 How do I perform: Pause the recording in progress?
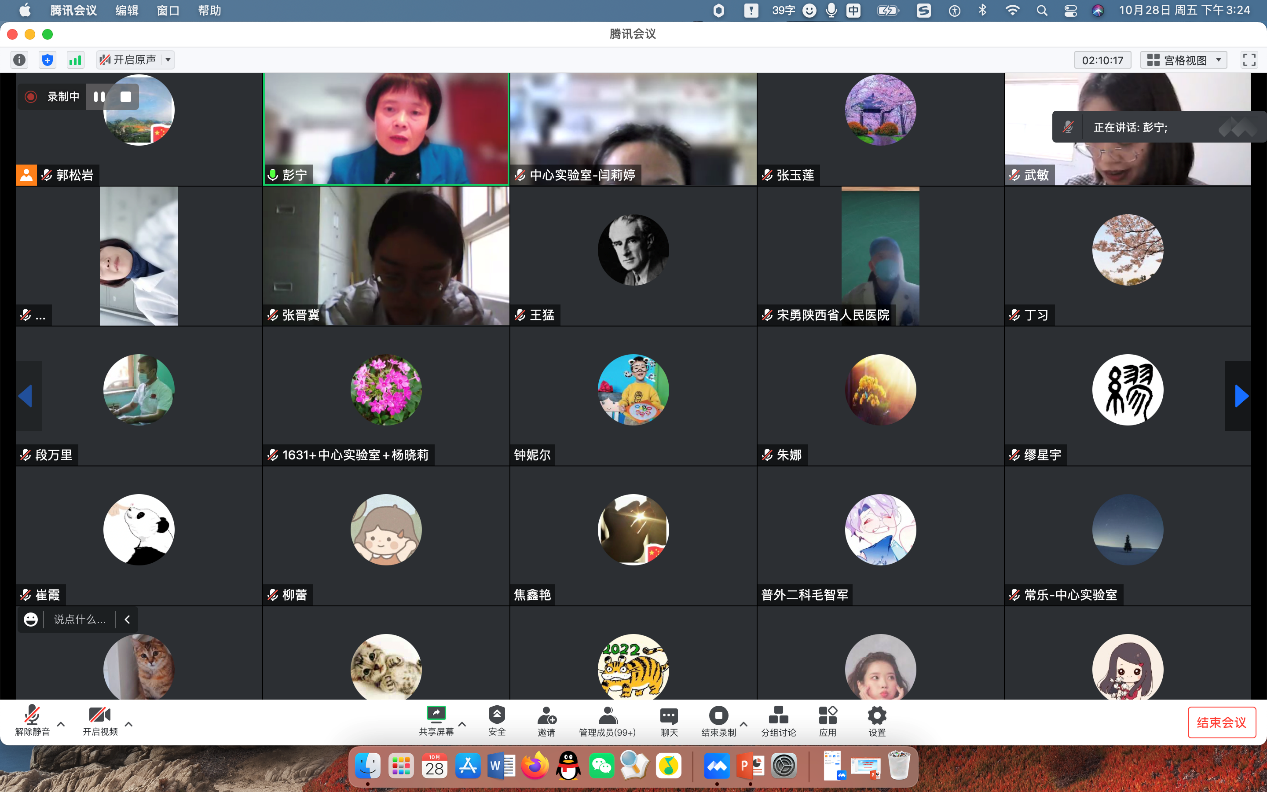click(99, 97)
